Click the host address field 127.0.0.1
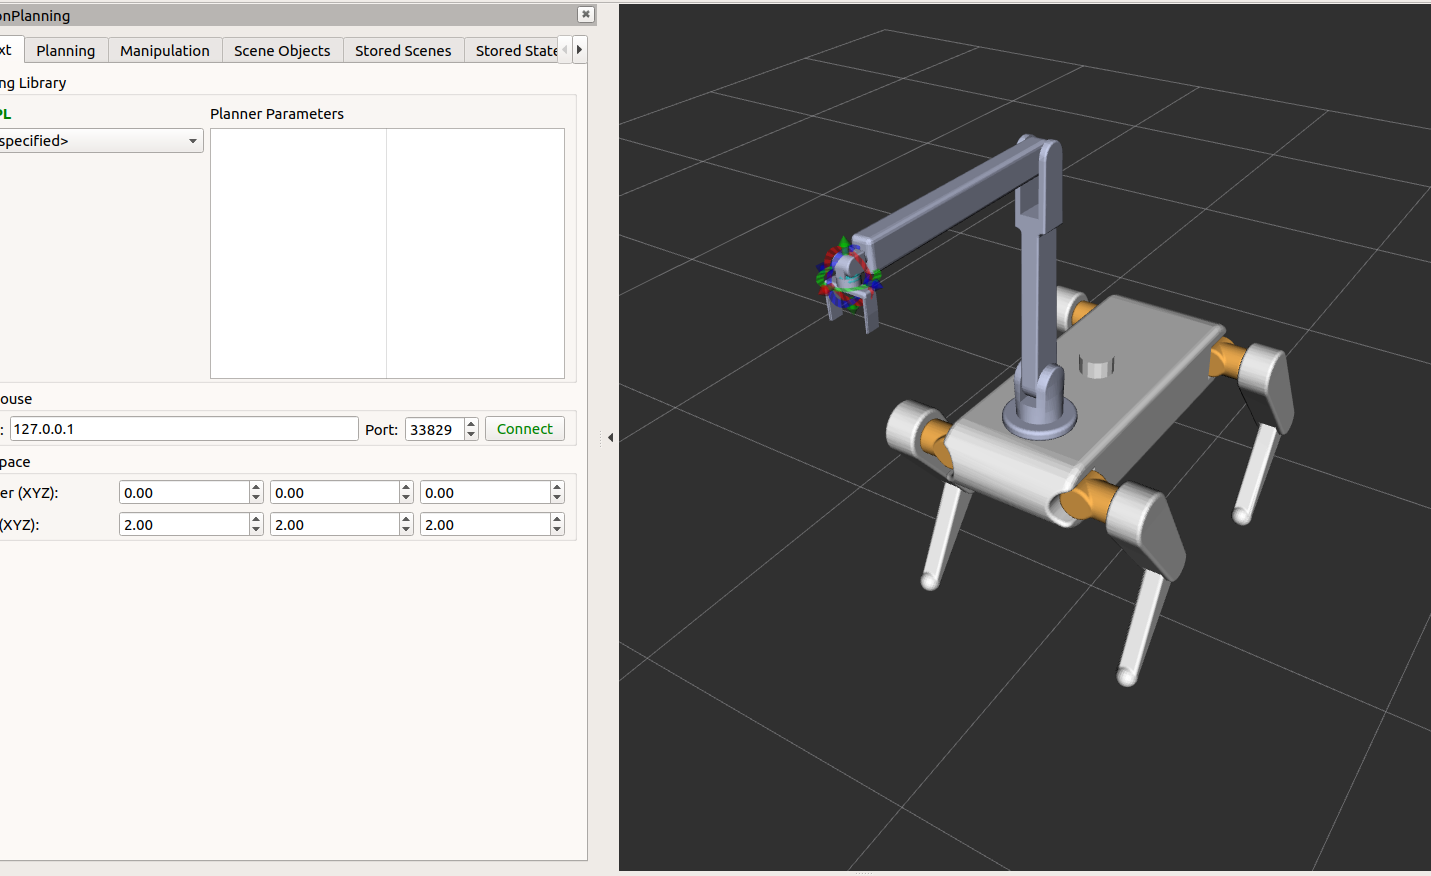 click(183, 429)
